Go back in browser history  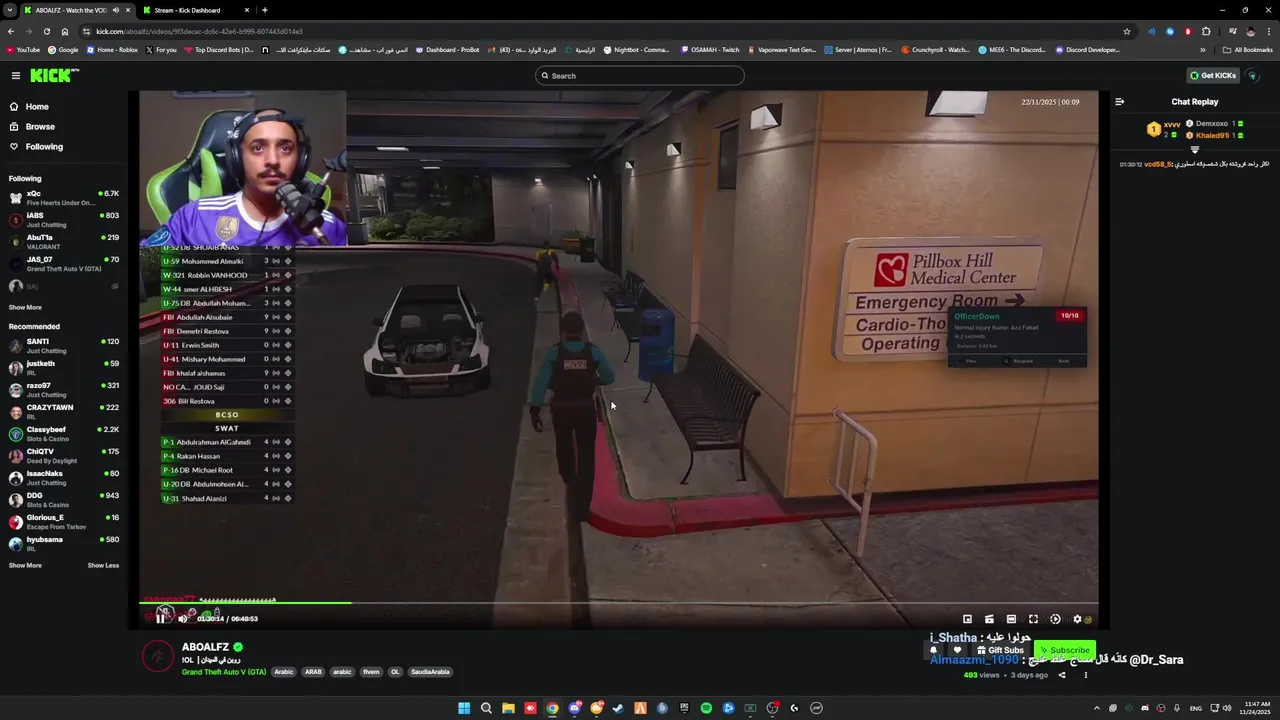(x=11, y=31)
